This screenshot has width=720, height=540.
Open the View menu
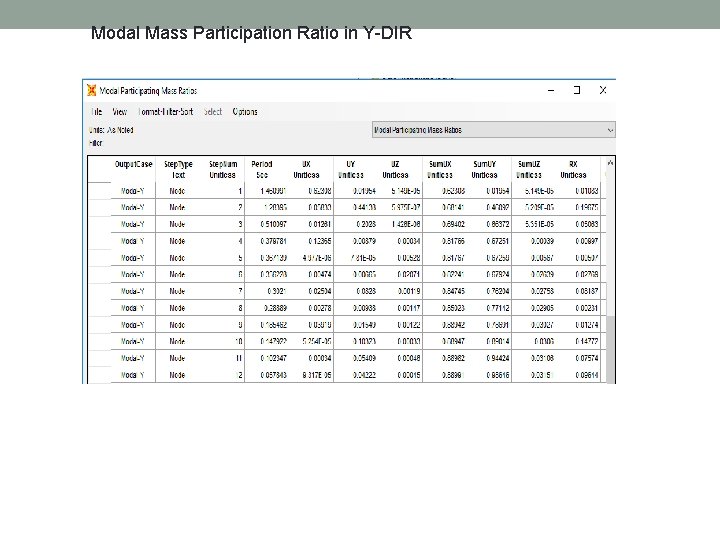click(x=119, y=112)
